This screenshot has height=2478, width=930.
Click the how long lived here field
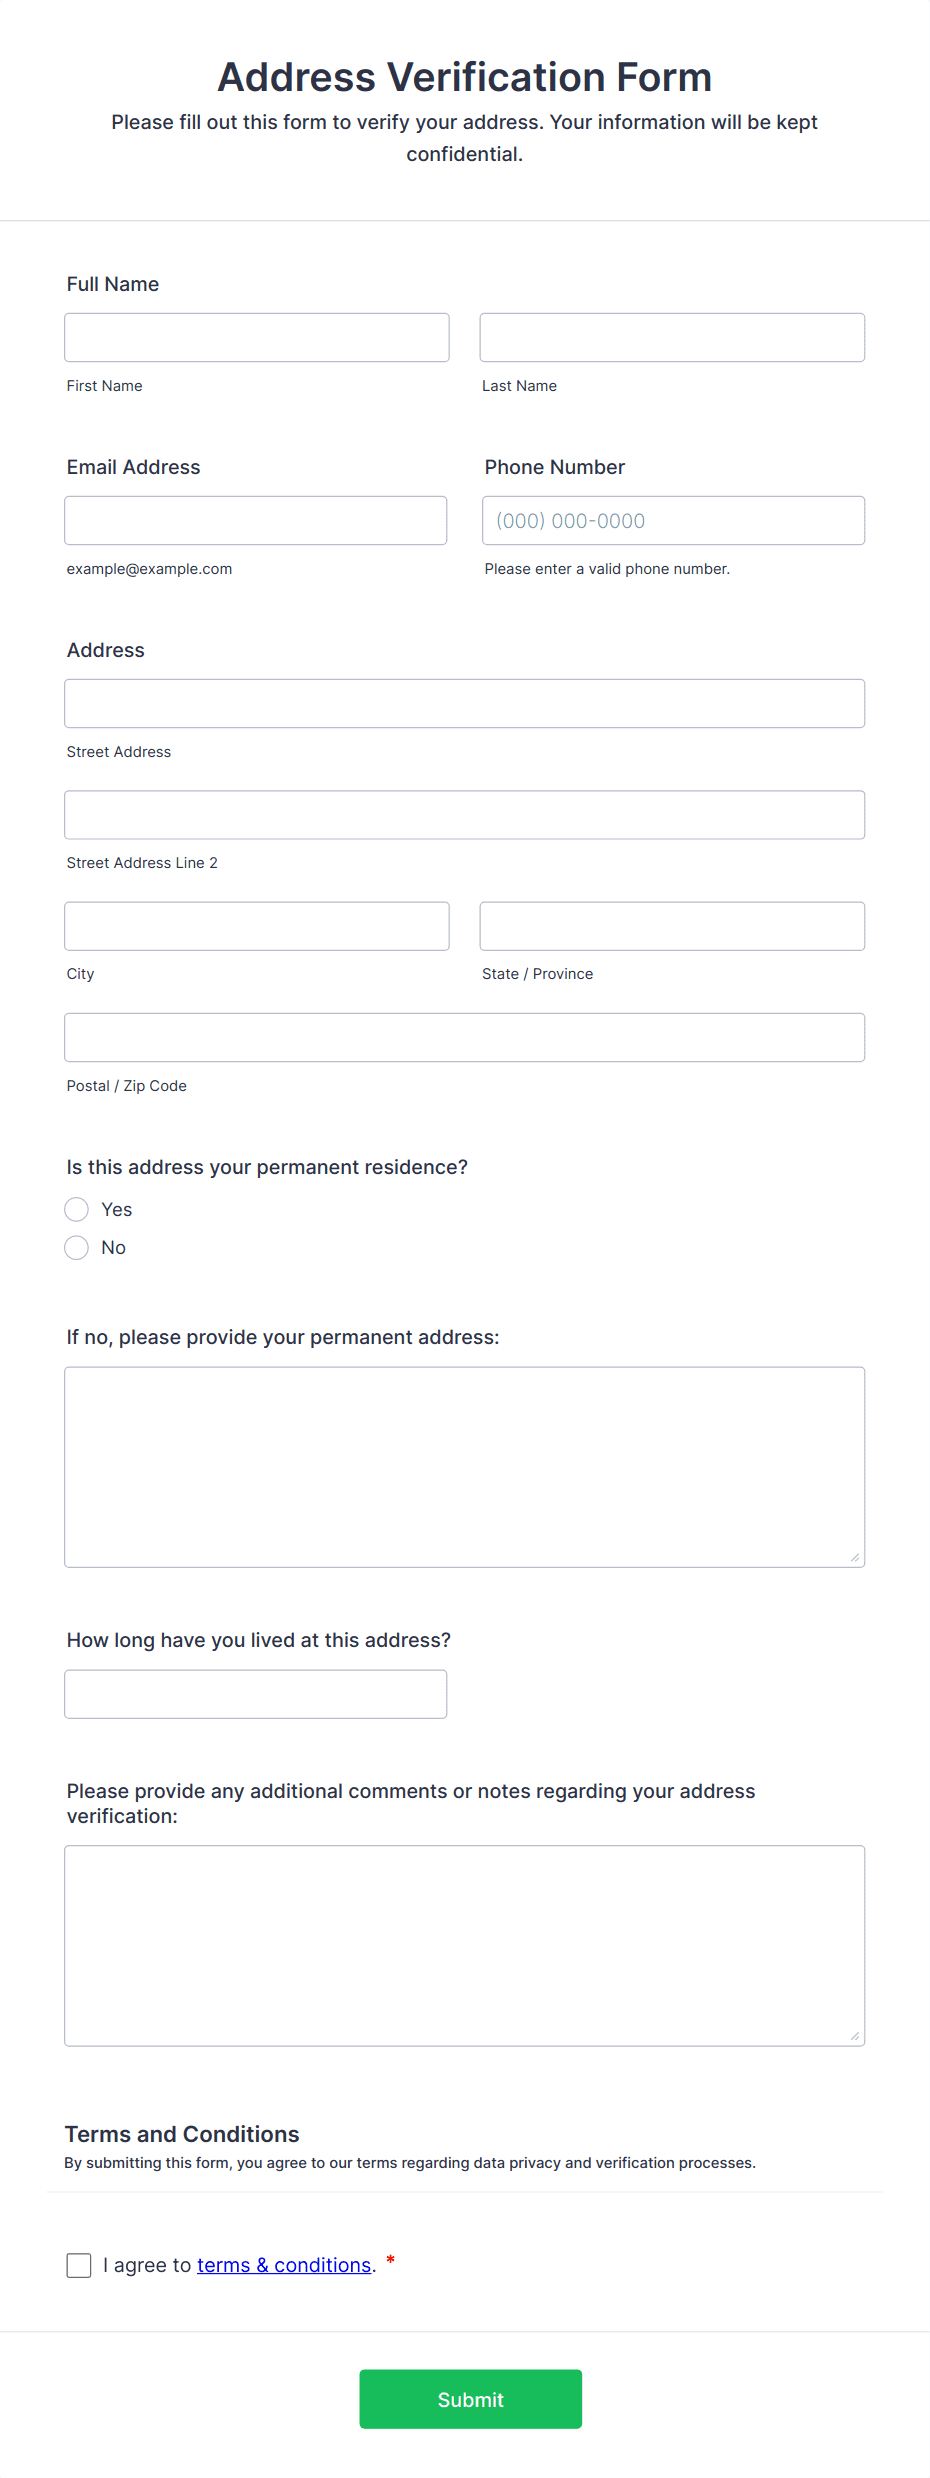[255, 1694]
